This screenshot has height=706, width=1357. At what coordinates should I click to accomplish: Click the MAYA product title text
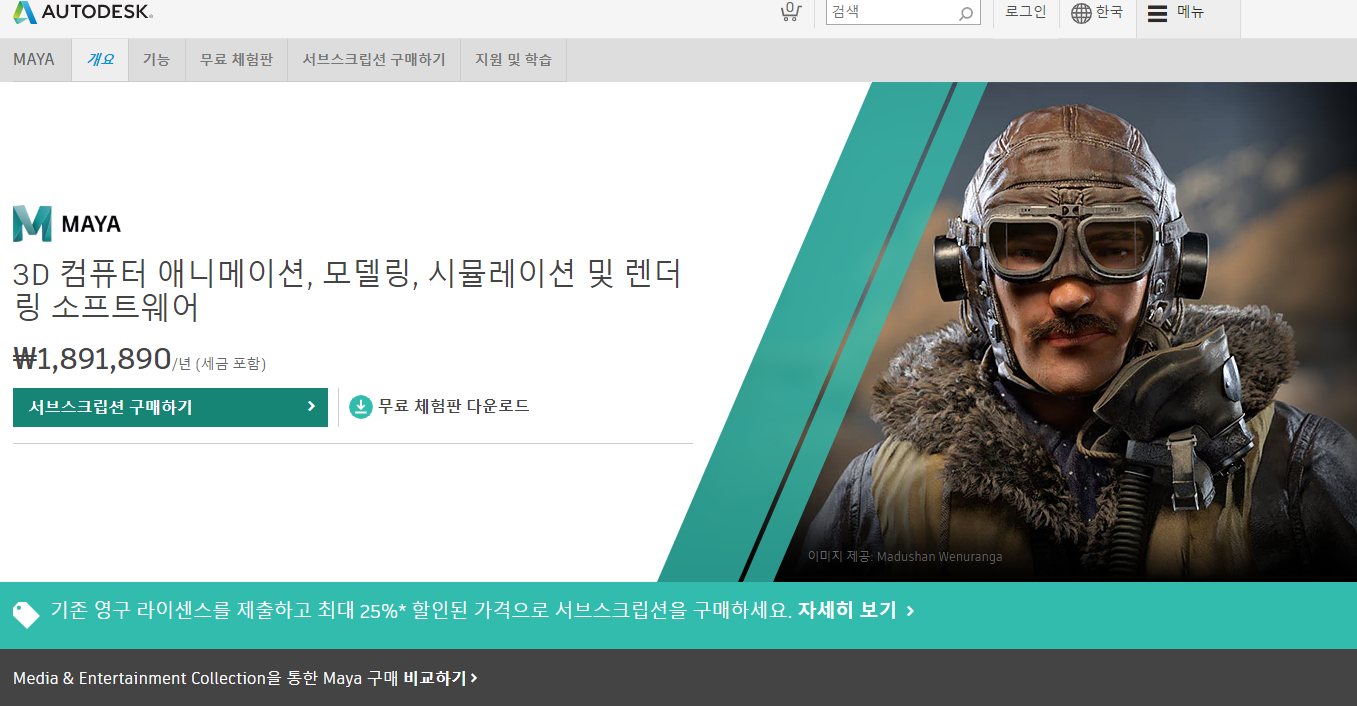[x=91, y=224]
